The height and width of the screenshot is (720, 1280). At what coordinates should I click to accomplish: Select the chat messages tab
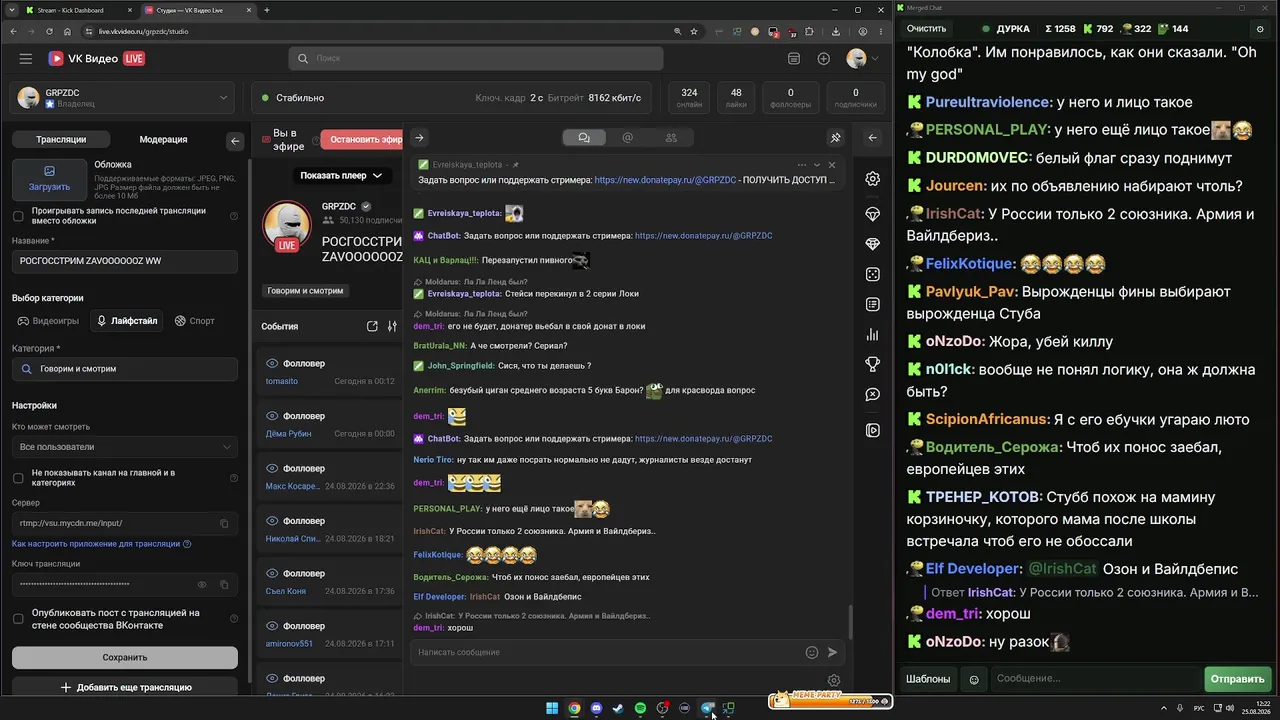pyautogui.click(x=584, y=138)
